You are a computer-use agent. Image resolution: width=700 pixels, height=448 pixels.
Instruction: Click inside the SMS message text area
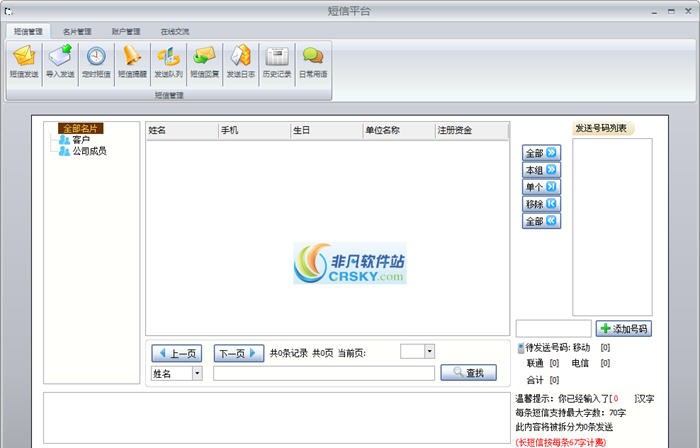[x=277, y=418]
